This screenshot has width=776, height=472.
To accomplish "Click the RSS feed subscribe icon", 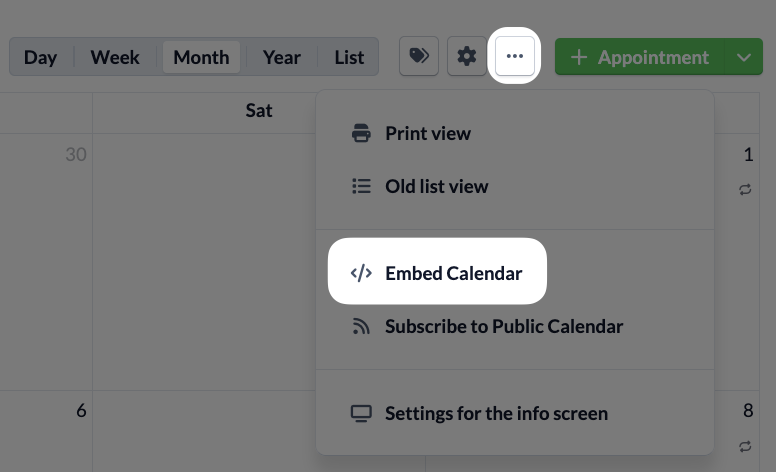I will 361,326.
